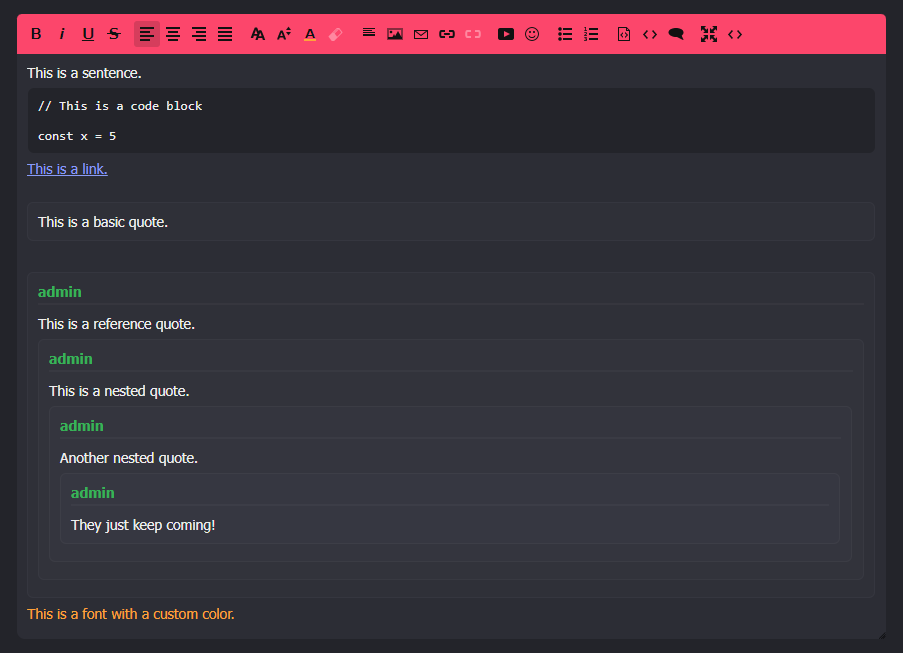Click the editor resize grip corner

(881, 634)
